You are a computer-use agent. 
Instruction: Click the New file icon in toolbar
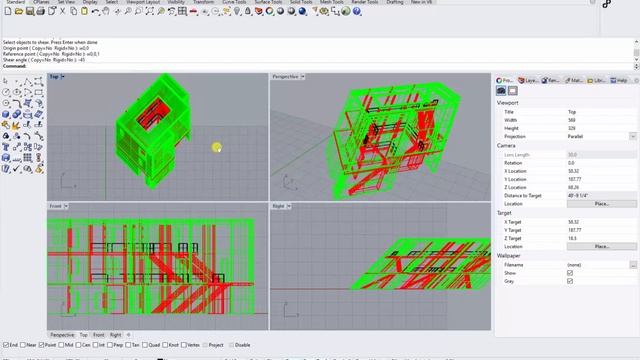(8, 11)
